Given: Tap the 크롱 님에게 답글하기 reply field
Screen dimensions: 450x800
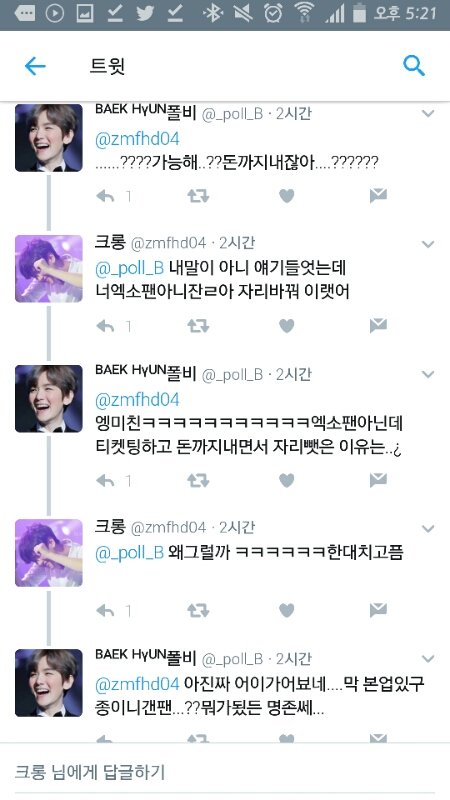Looking at the screenshot, I should 225,771.
